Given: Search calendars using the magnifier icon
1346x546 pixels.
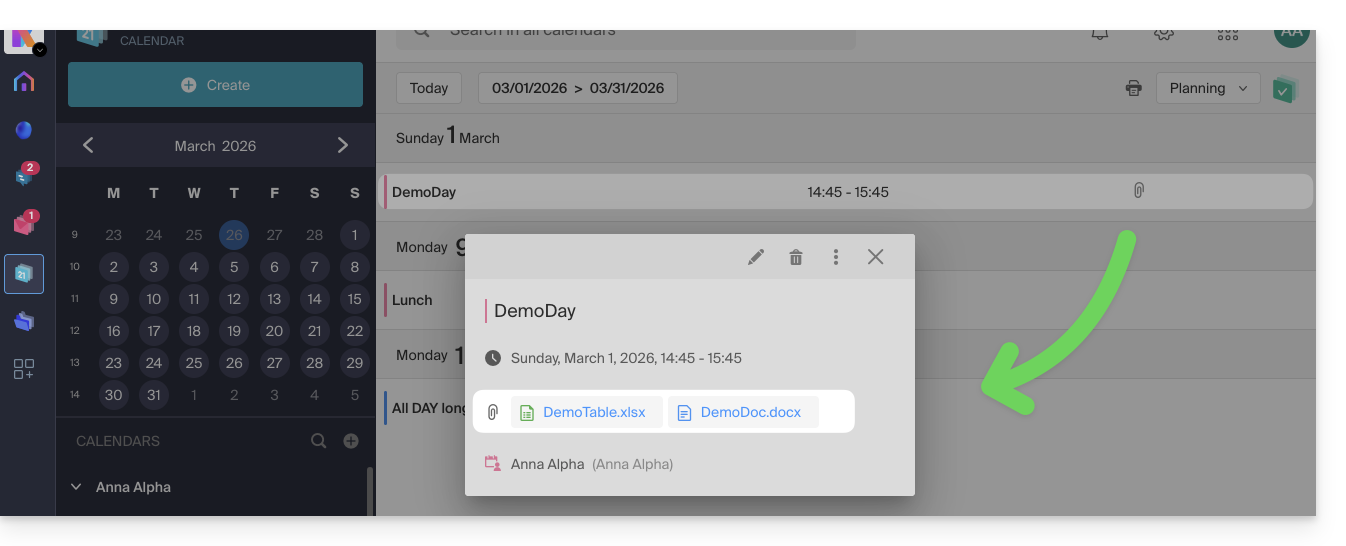Looking at the screenshot, I should [318, 441].
